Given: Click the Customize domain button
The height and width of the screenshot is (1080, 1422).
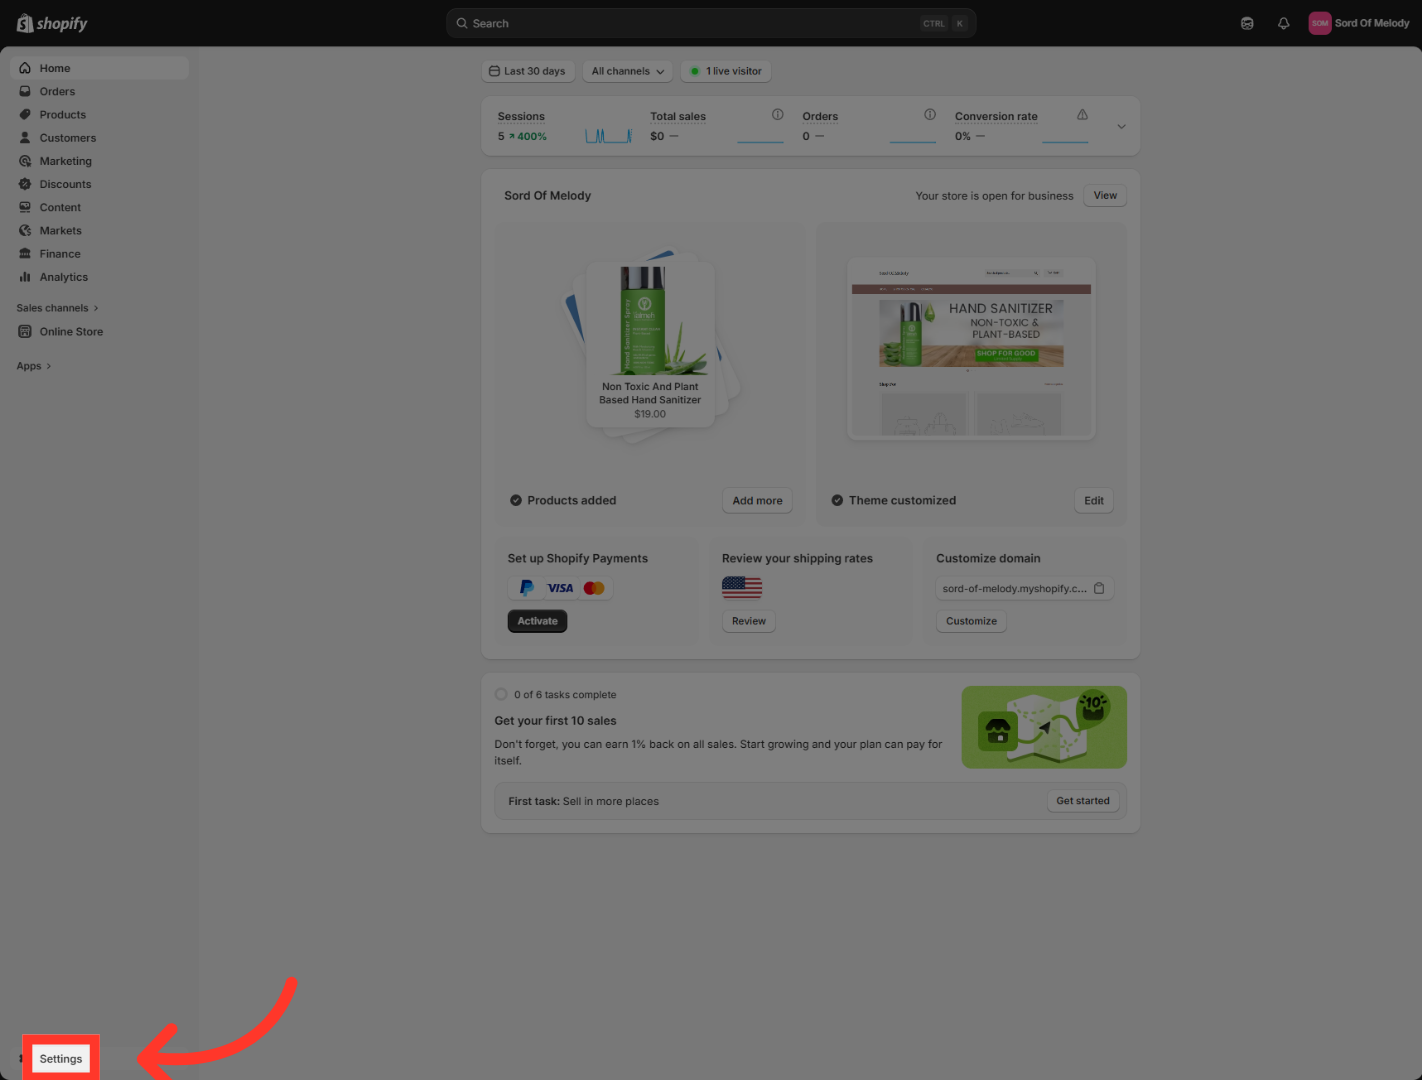Looking at the screenshot, I should coord(971,621).
